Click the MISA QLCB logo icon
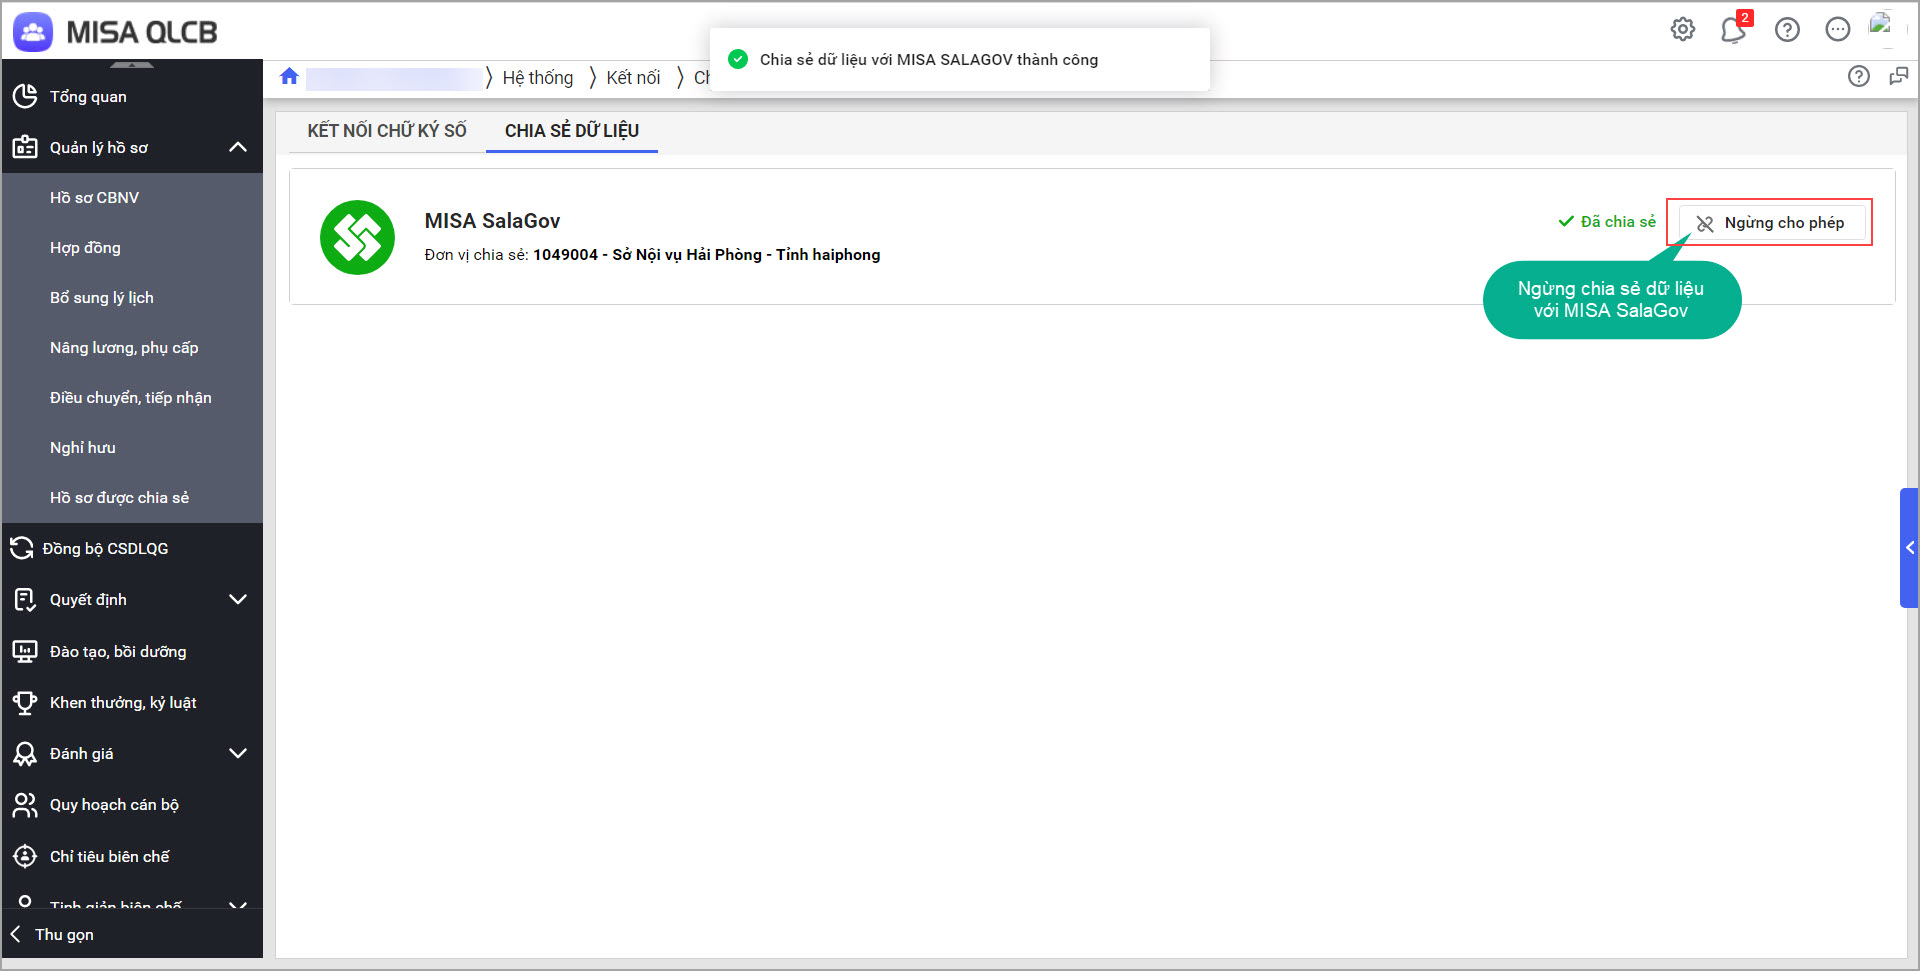Screen dimensions: 1920x971 click(x=33, y=32)
